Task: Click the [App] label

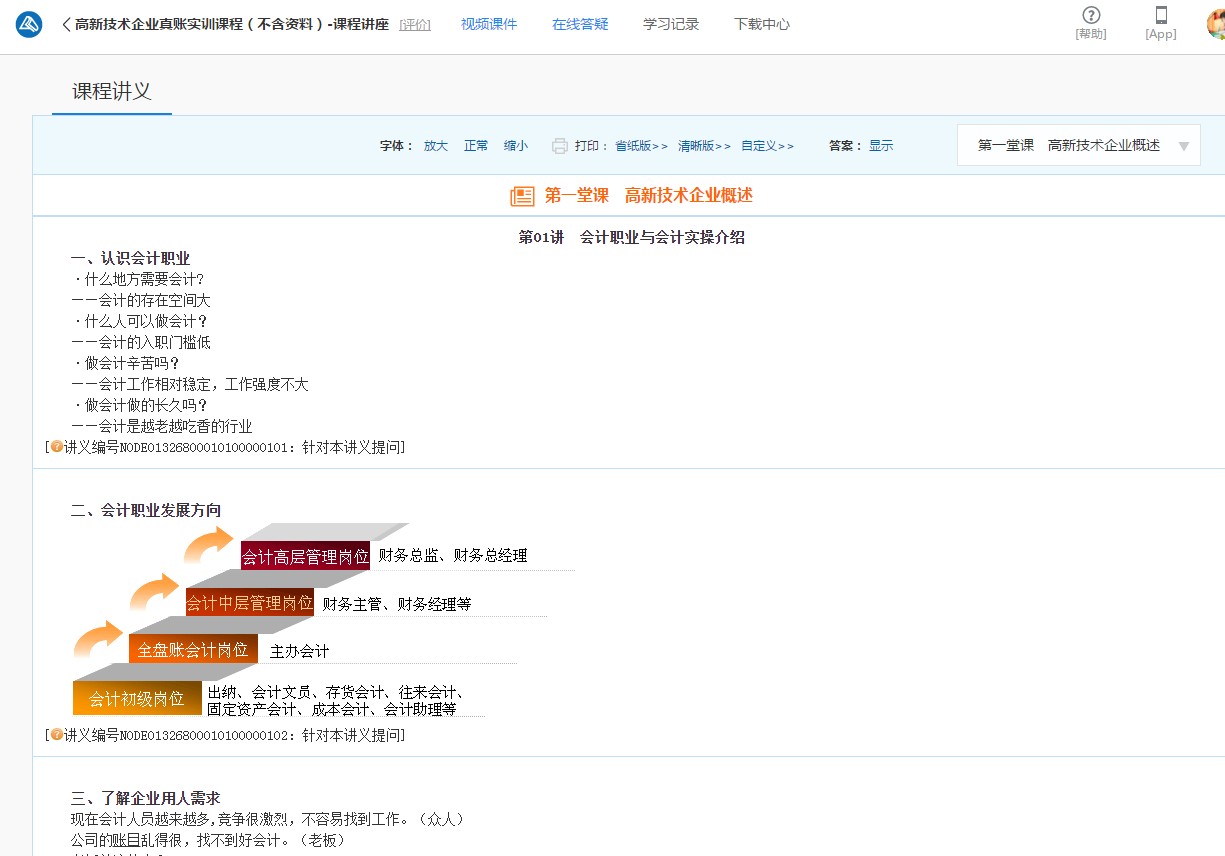Action: (1161, 34)
